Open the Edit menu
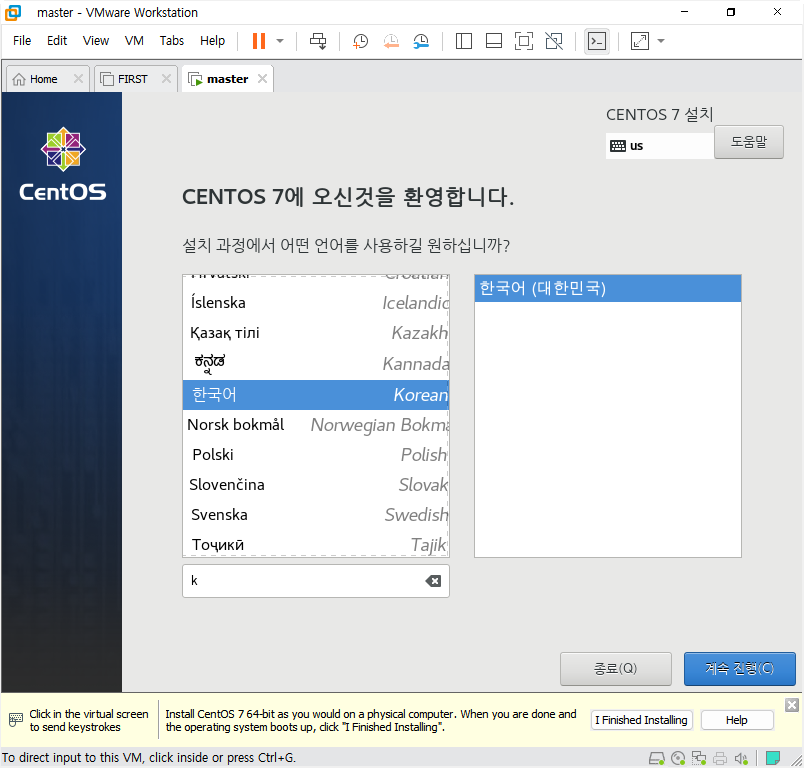Screen dimensions: 804x768 (x=57, y=41)
